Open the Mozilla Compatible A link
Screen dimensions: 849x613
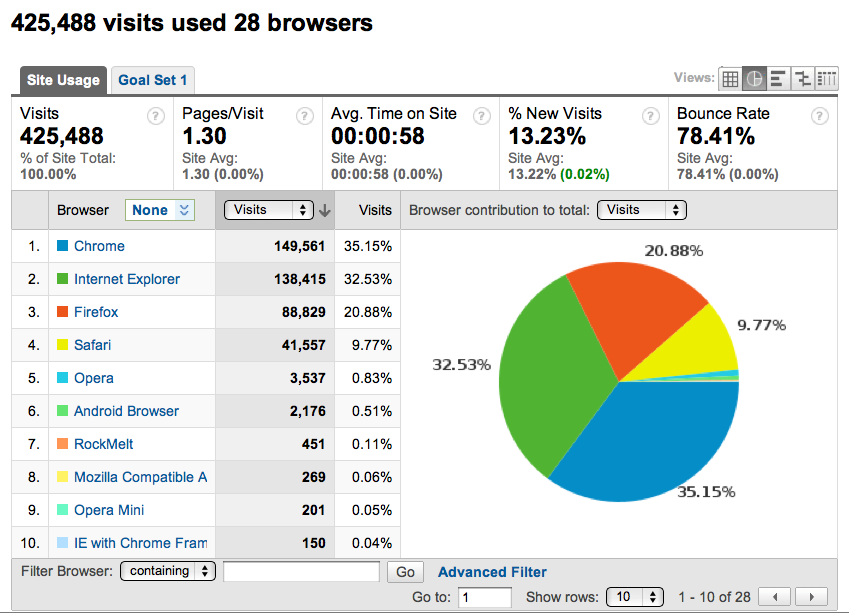click(x=141, y=477)
